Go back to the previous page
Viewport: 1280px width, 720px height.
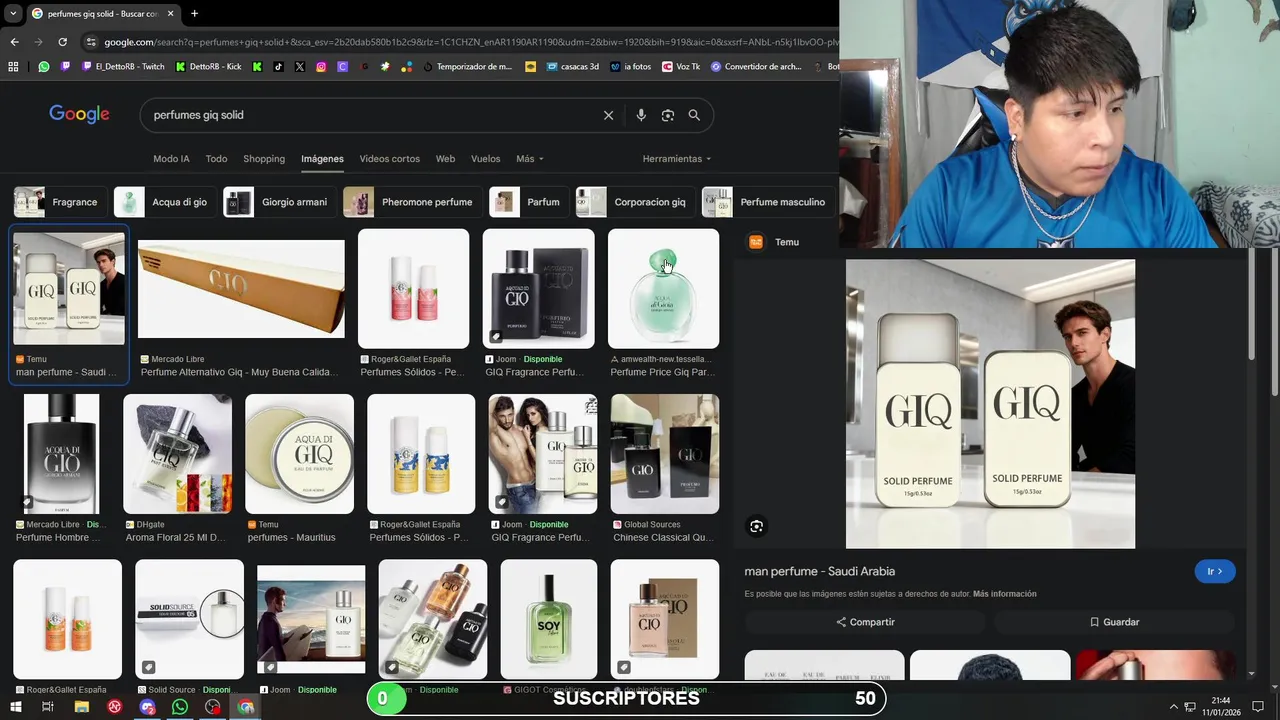click(x=14, y=42)
